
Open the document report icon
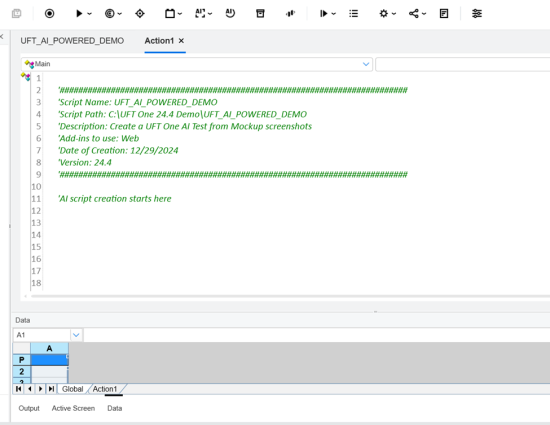444,14
